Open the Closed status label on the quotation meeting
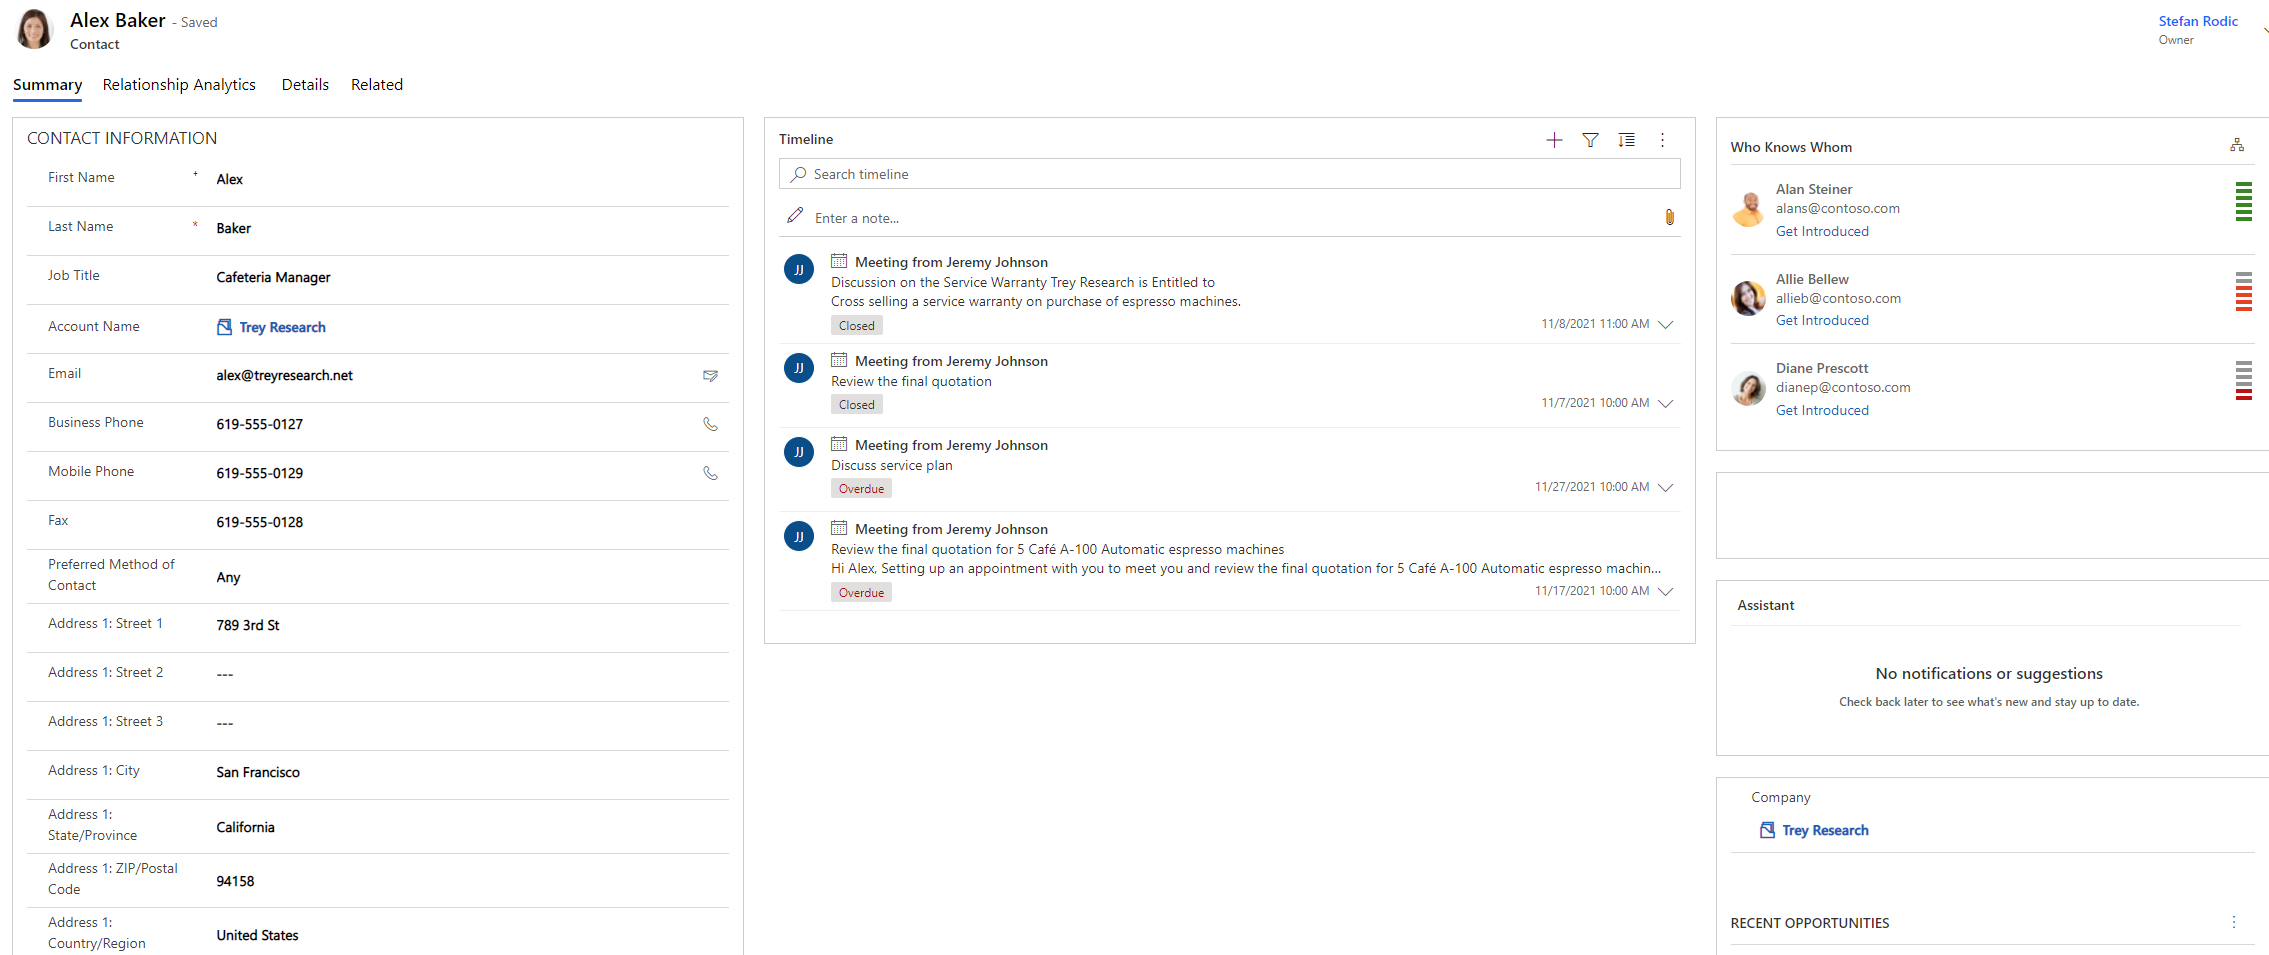Viewport: 2269px width, 955px height. point(856,404)
